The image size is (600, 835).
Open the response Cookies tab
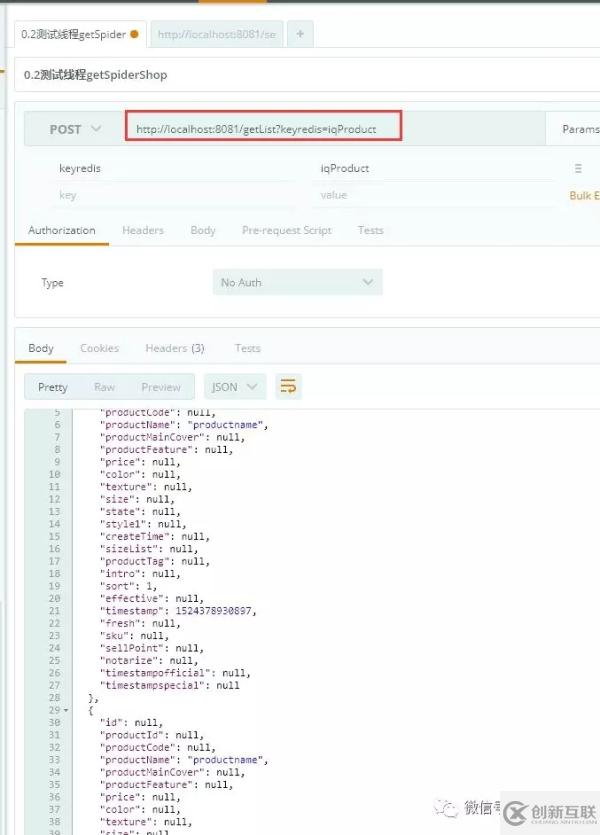100,348
